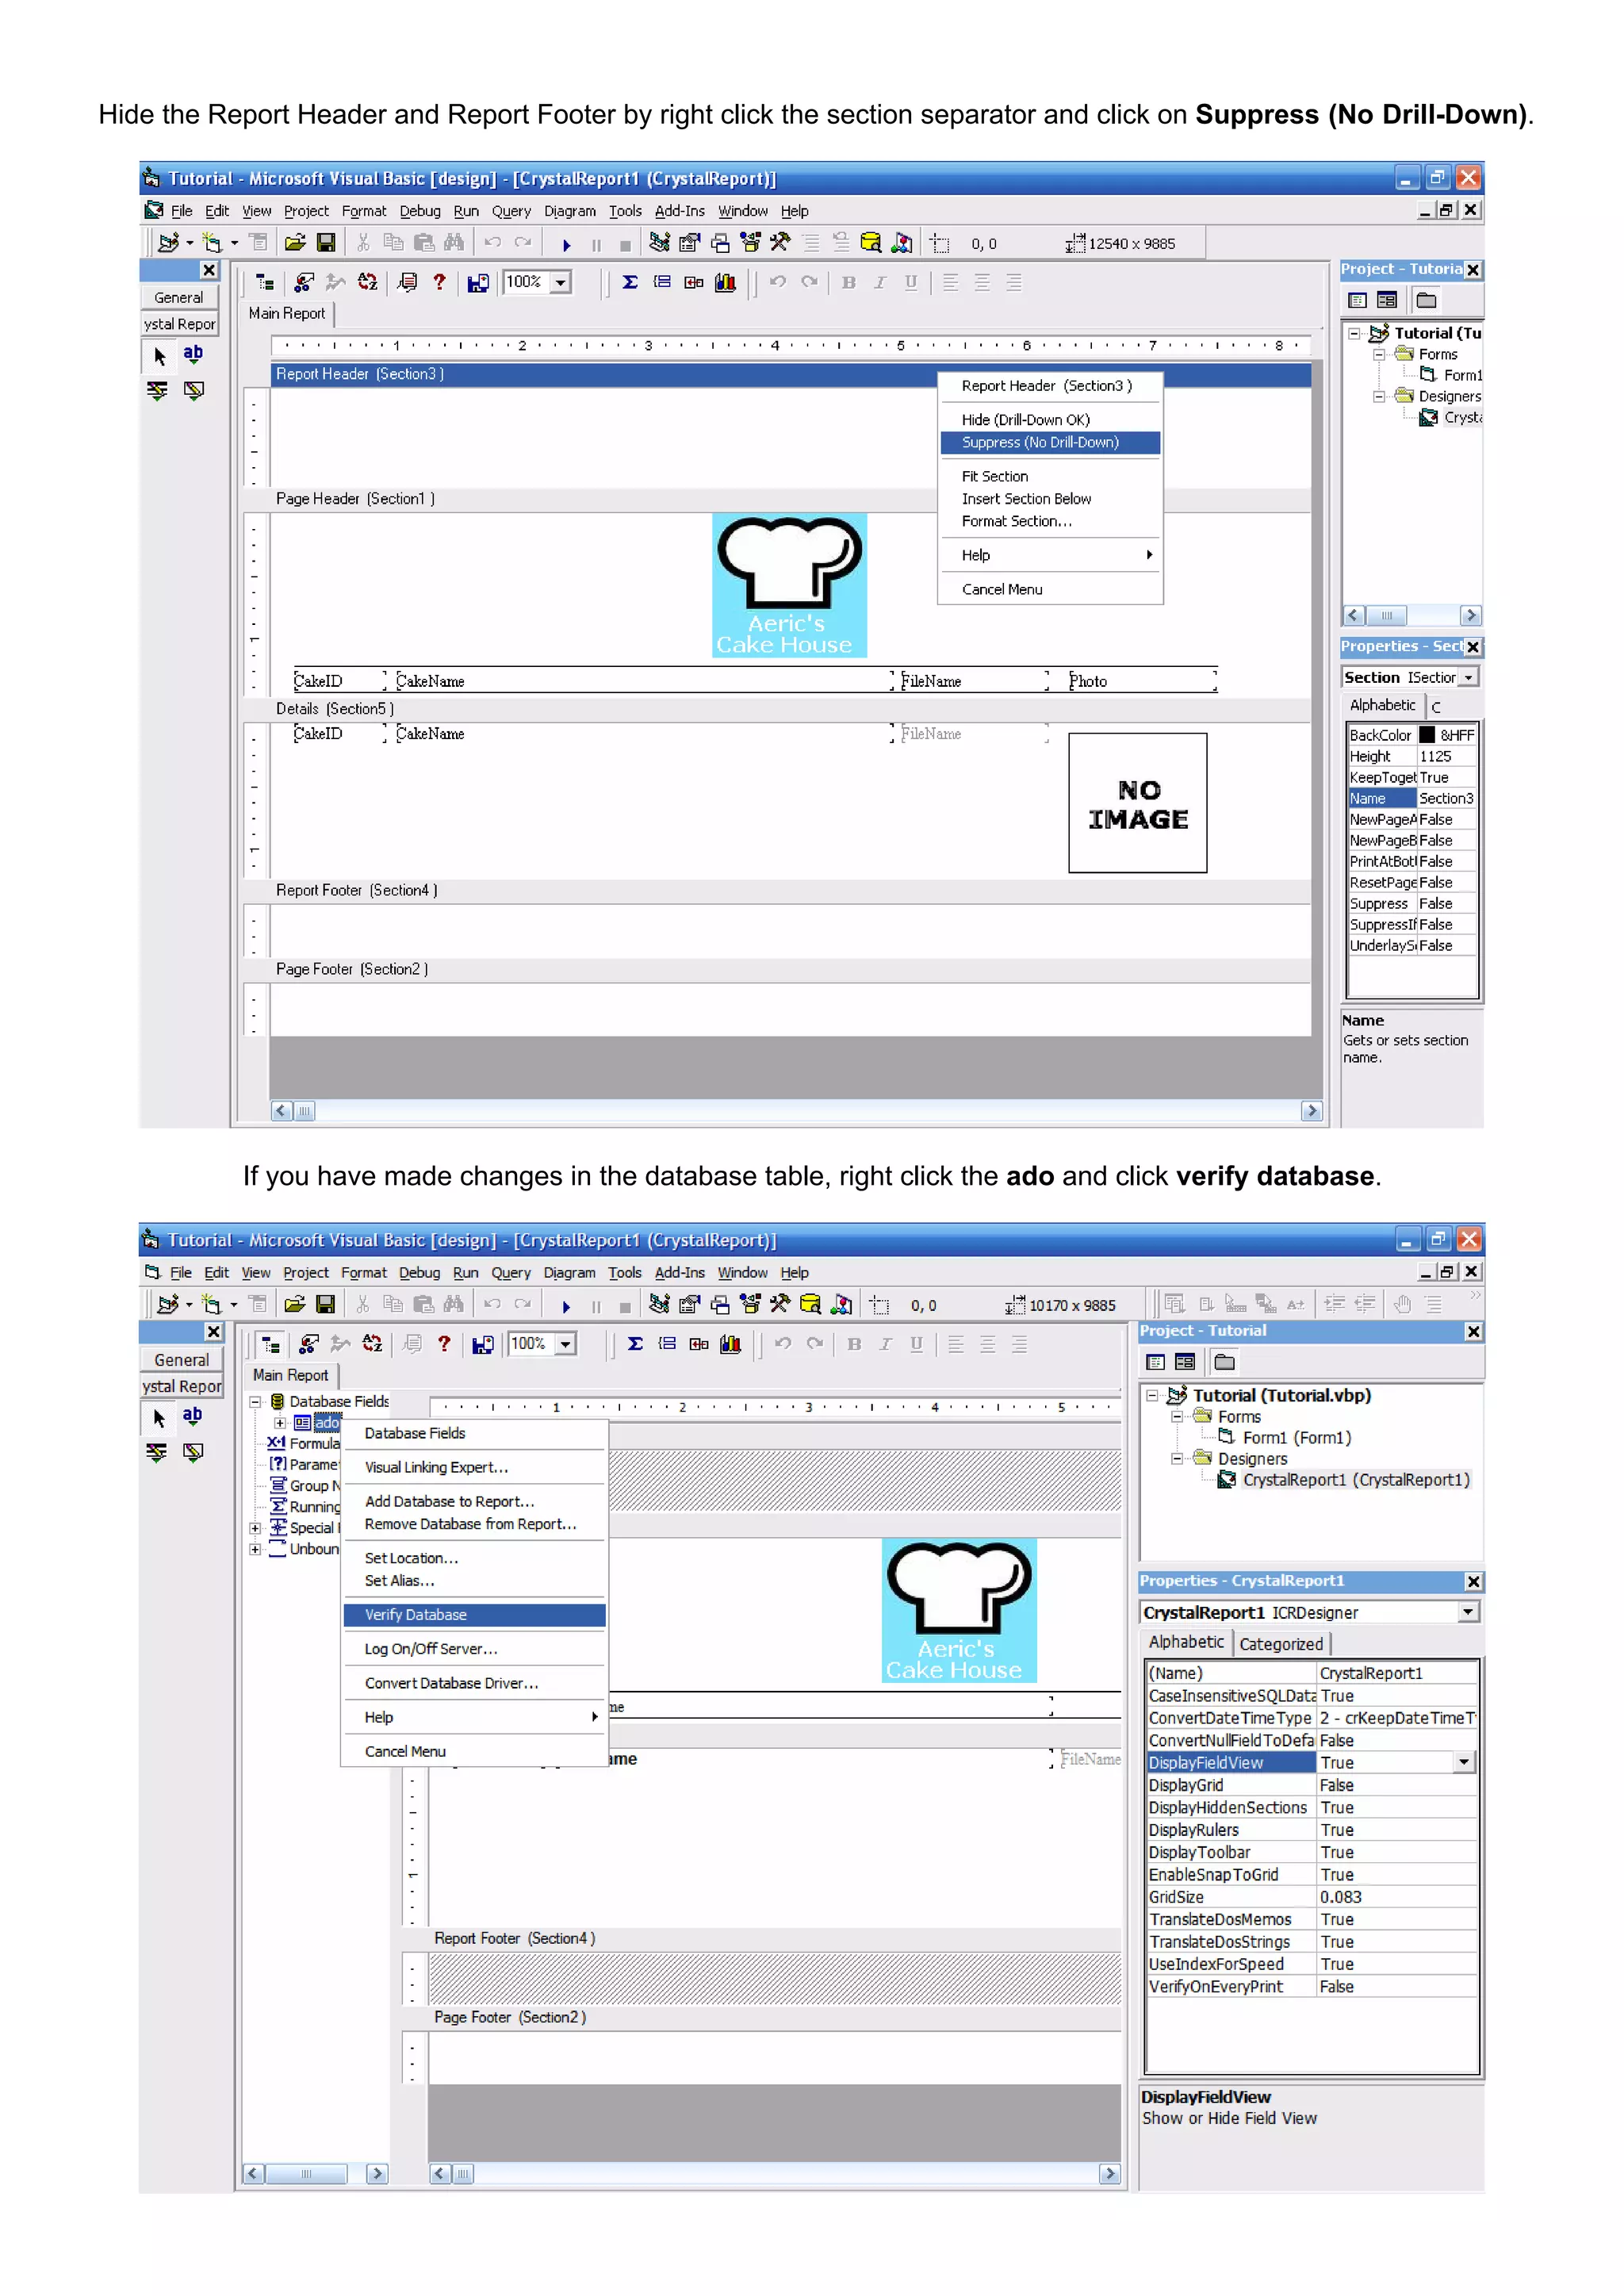
Task: Click the field tree toggle icon in lower designer toolbar
Action: pyautogui.click(x=271, y=1344)
